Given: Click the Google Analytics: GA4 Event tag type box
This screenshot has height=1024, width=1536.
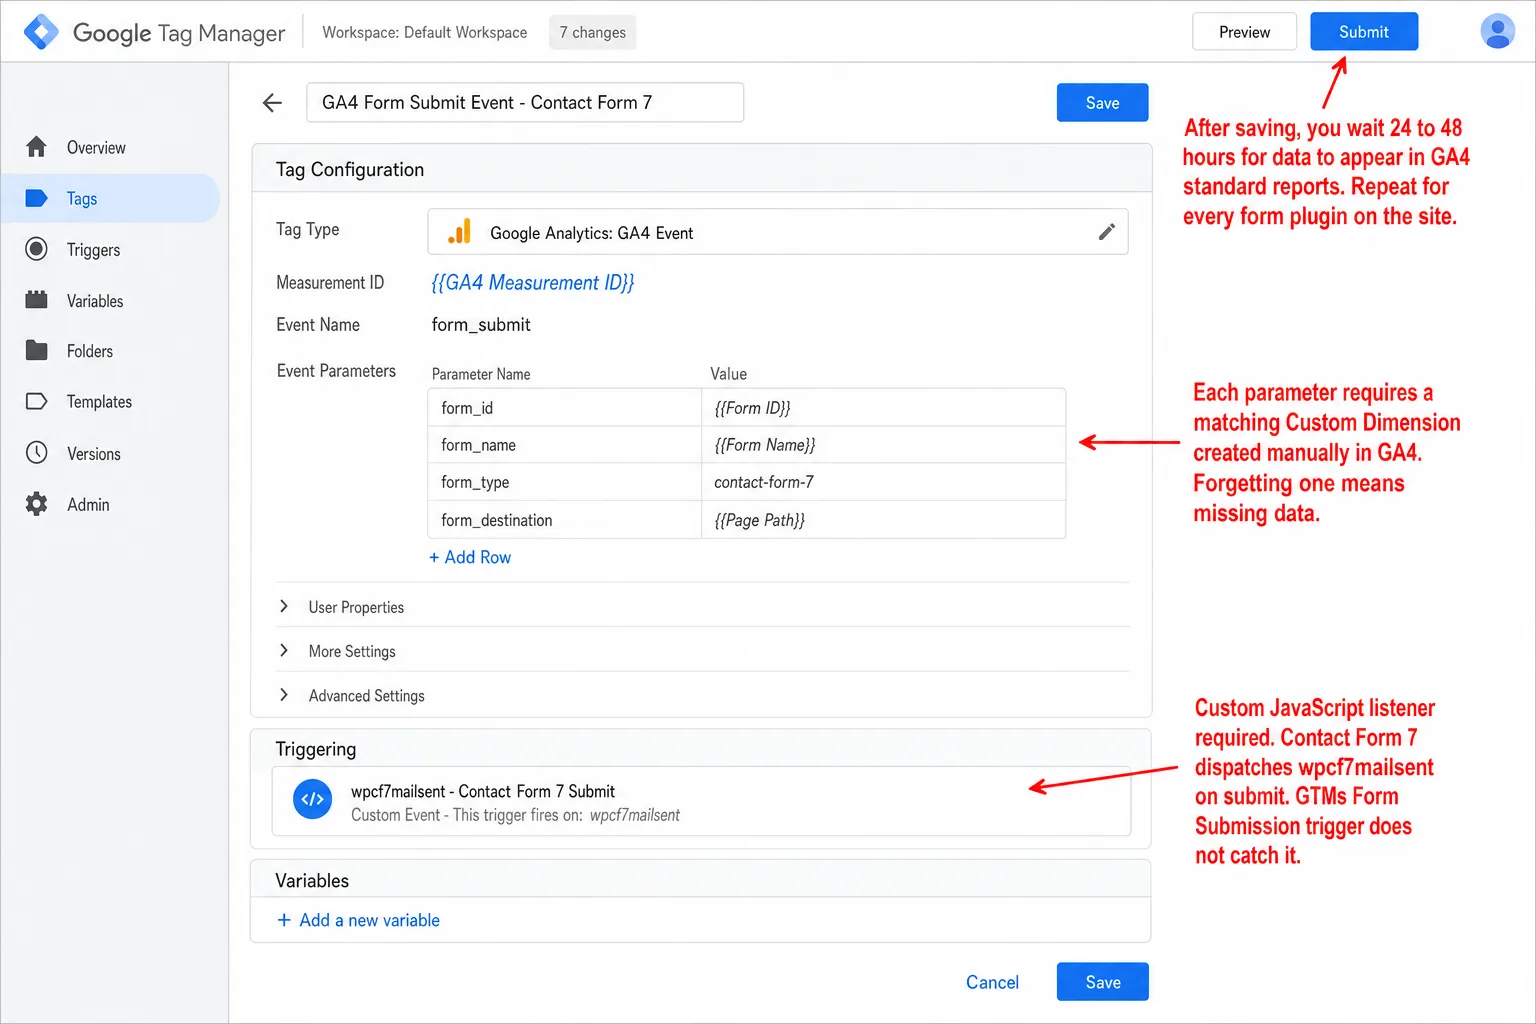Looking at the screenshot, I should point(778,232).
